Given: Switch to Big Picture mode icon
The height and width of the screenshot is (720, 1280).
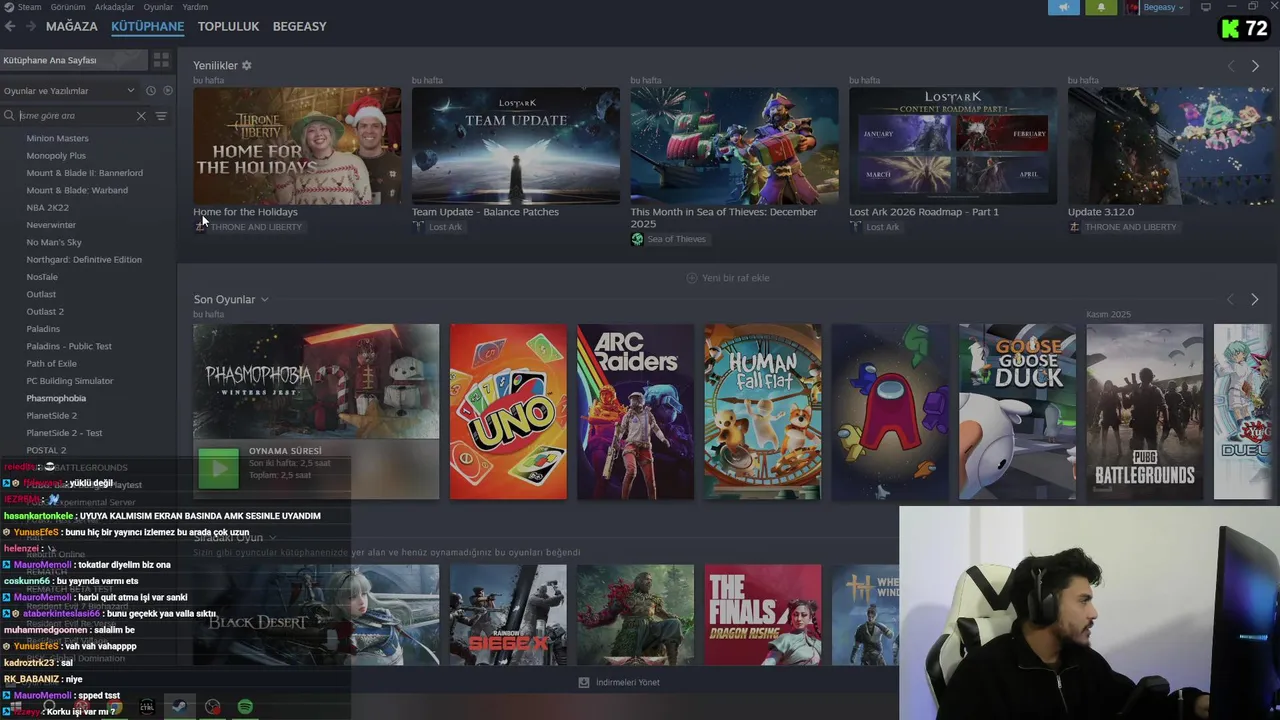Looking at the screenshot, I should 1206,7.
